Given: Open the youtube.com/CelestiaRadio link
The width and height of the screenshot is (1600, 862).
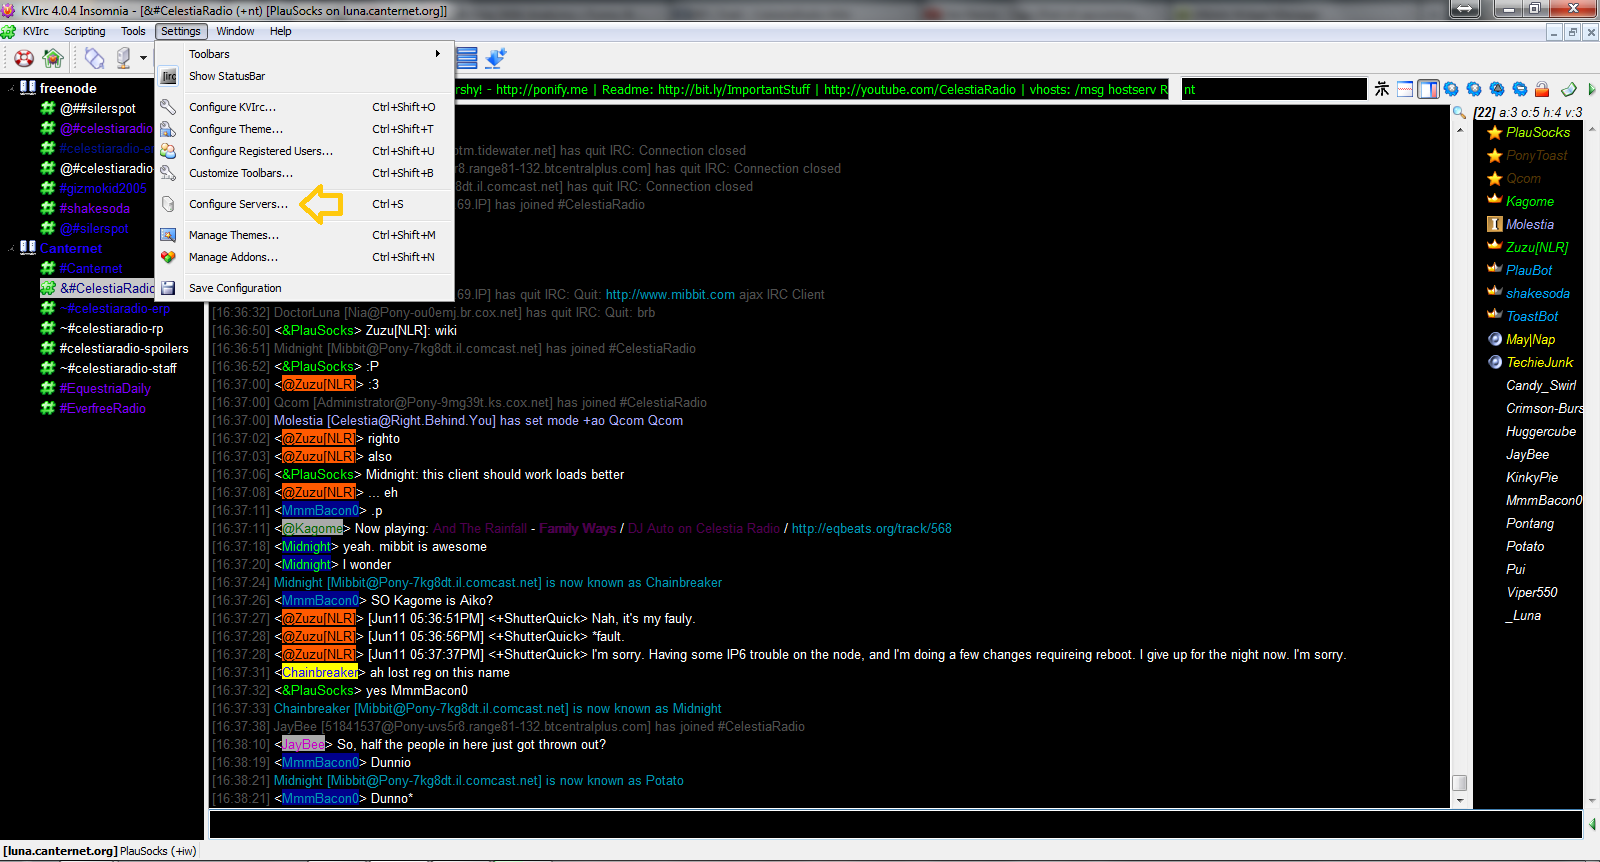Looking at the screenshot, I should (920, 89).
